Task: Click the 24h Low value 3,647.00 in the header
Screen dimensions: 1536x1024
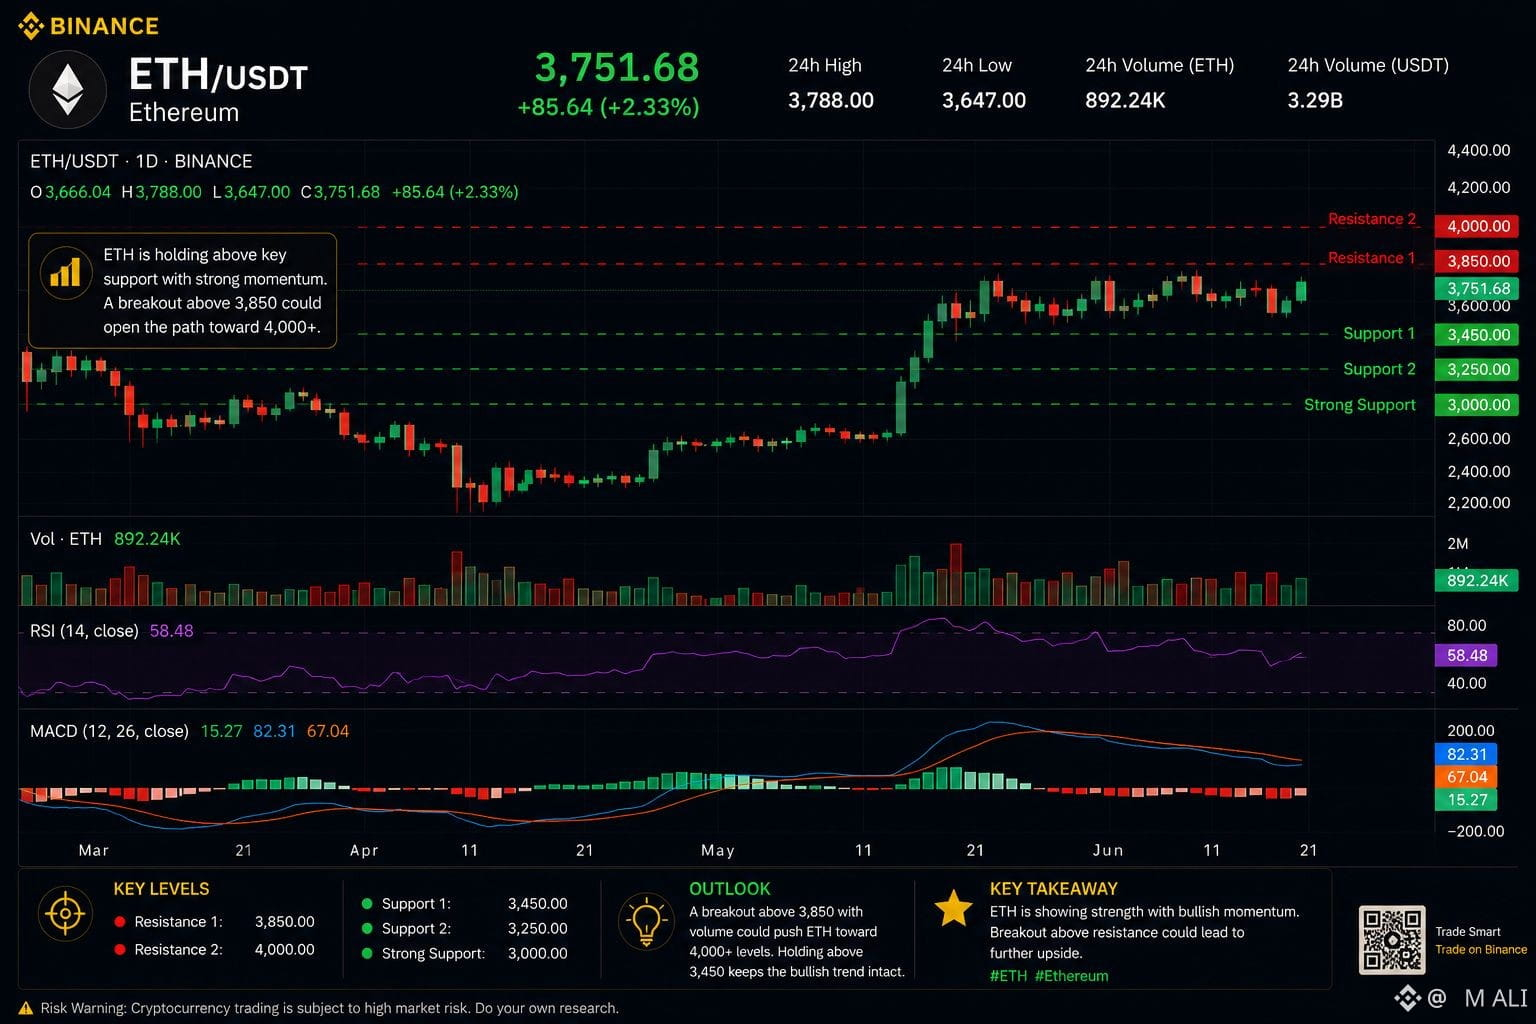Action: 984,101
